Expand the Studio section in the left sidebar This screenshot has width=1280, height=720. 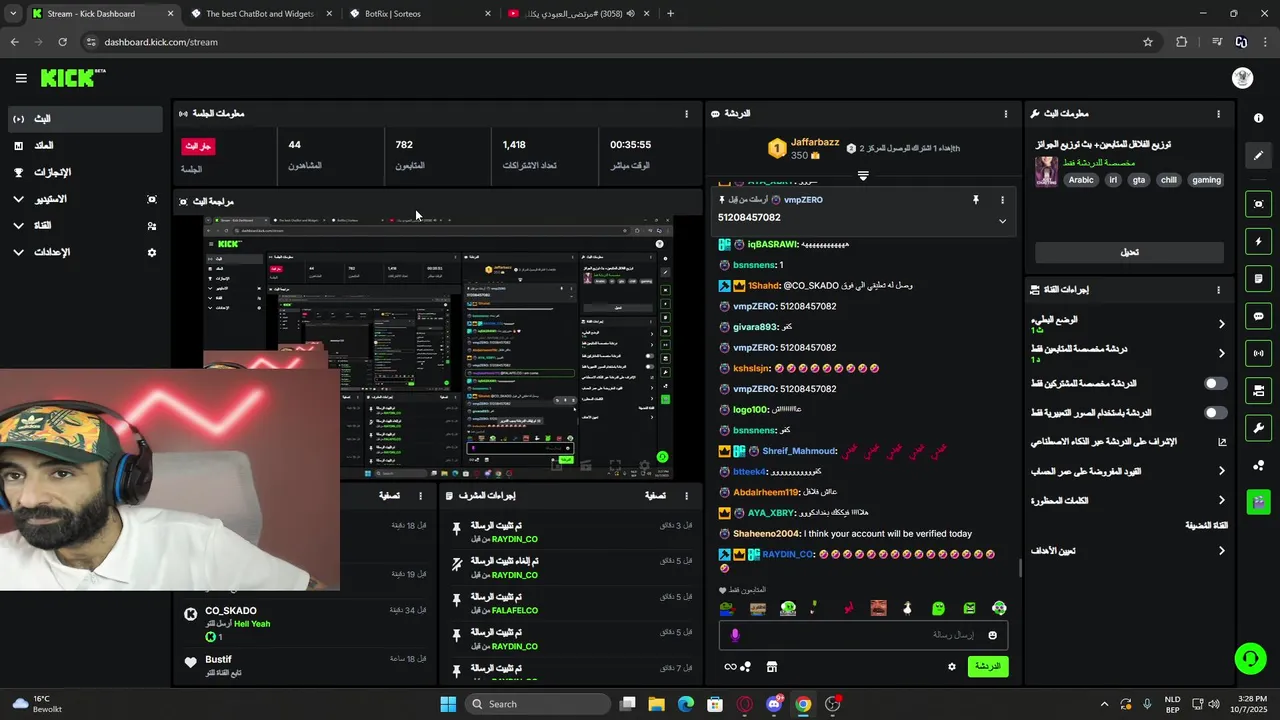point(84,199)
